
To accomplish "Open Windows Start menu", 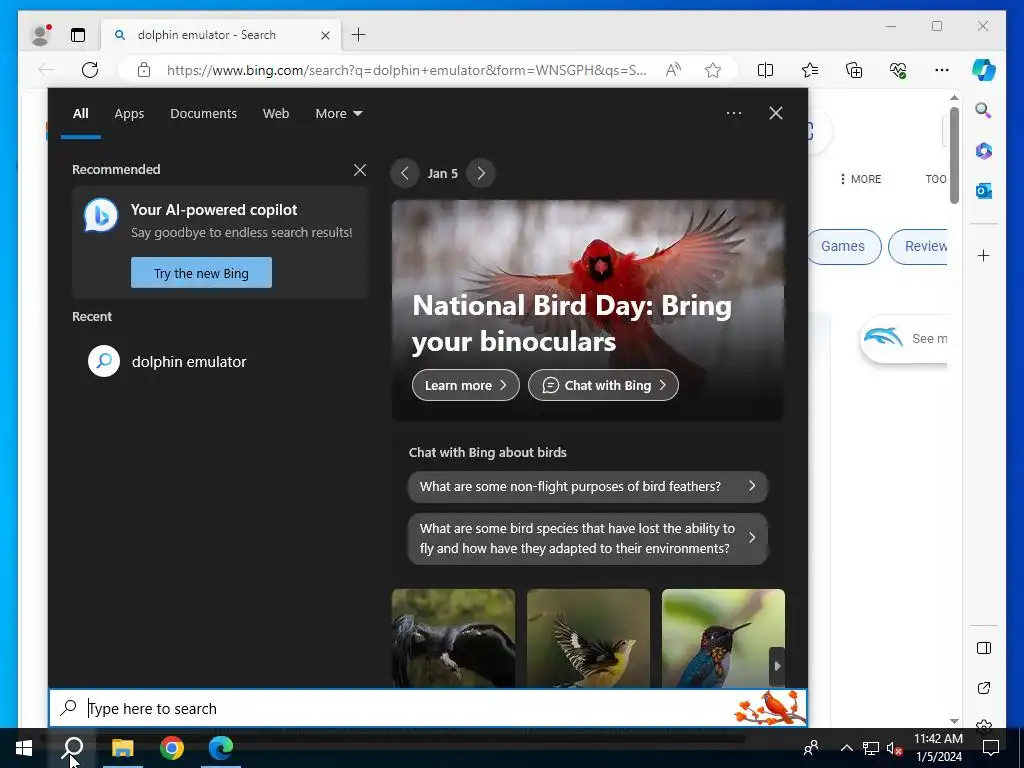I will point(24,748).
